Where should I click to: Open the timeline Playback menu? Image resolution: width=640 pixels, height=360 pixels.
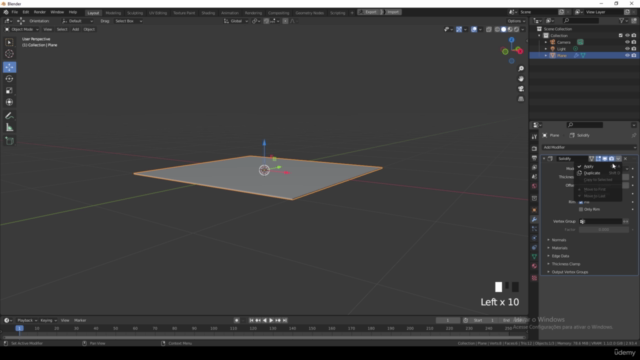tap(27, 320)
